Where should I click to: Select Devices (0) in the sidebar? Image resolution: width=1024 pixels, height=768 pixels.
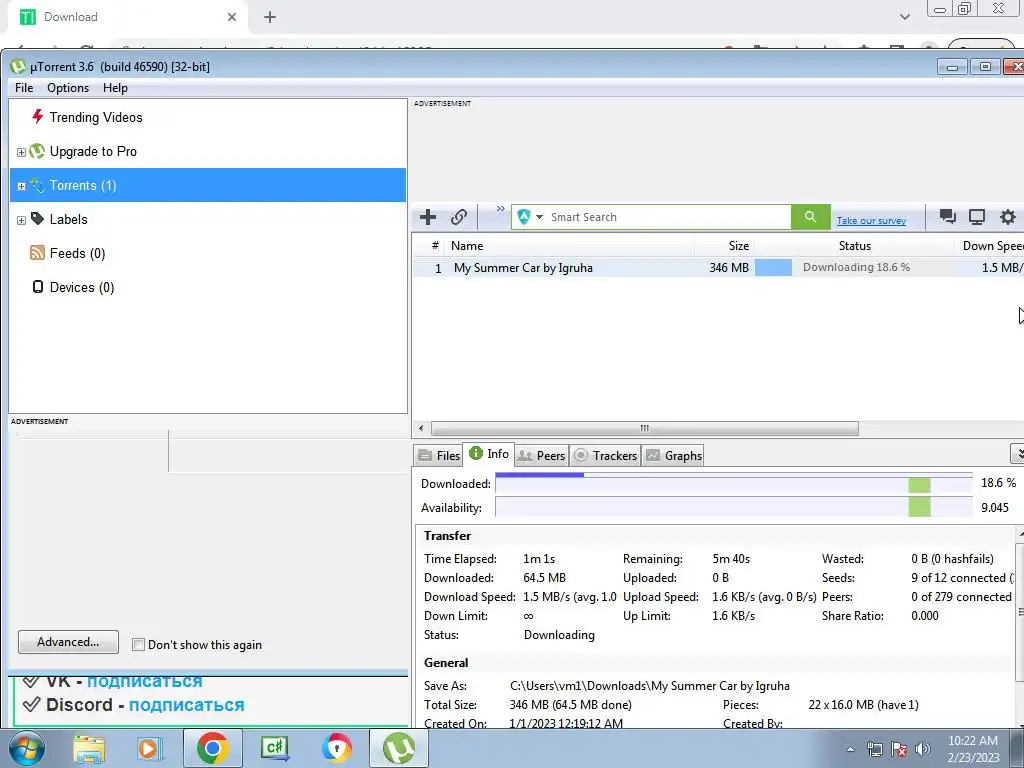pos(82,287)
